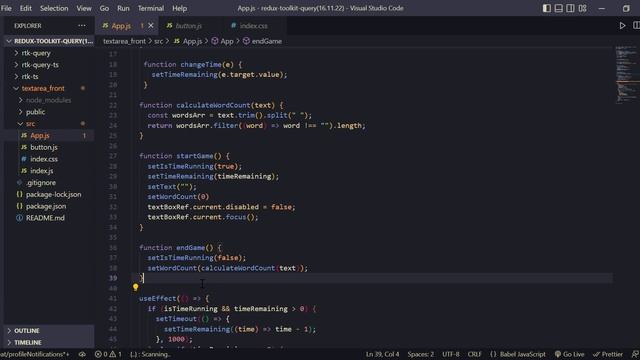Image resolution: width=640 pixels, height=360 pixels.
Task: Change indentation via Spaces: 2
Action: pos(420,354)
